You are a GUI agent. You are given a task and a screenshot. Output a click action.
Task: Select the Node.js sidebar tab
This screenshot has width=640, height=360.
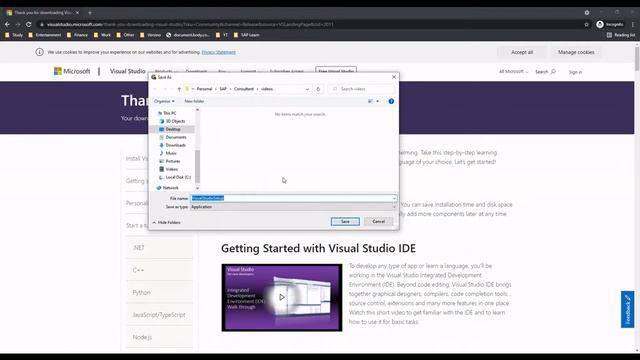(159, 337)
